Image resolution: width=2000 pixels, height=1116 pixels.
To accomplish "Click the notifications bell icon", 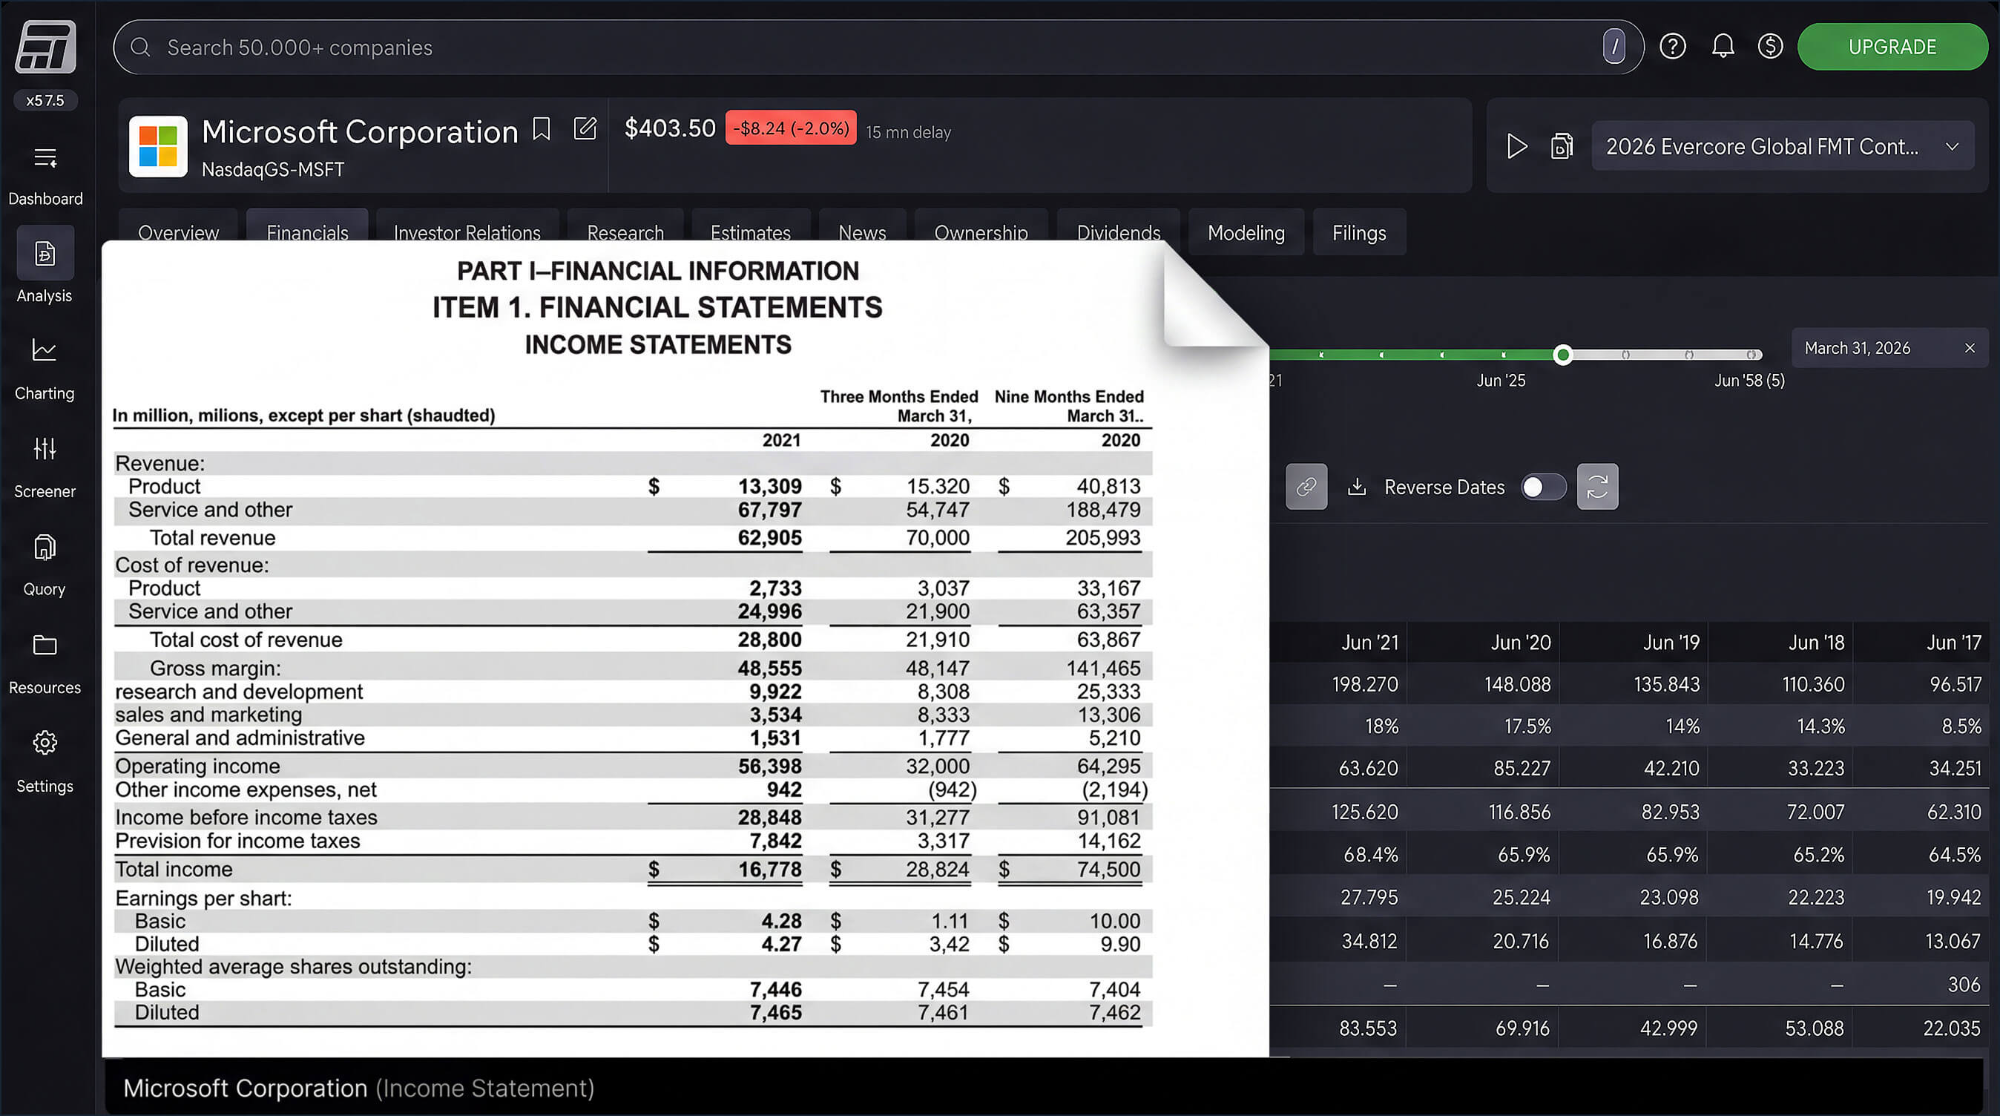I will pos(1722,46).
